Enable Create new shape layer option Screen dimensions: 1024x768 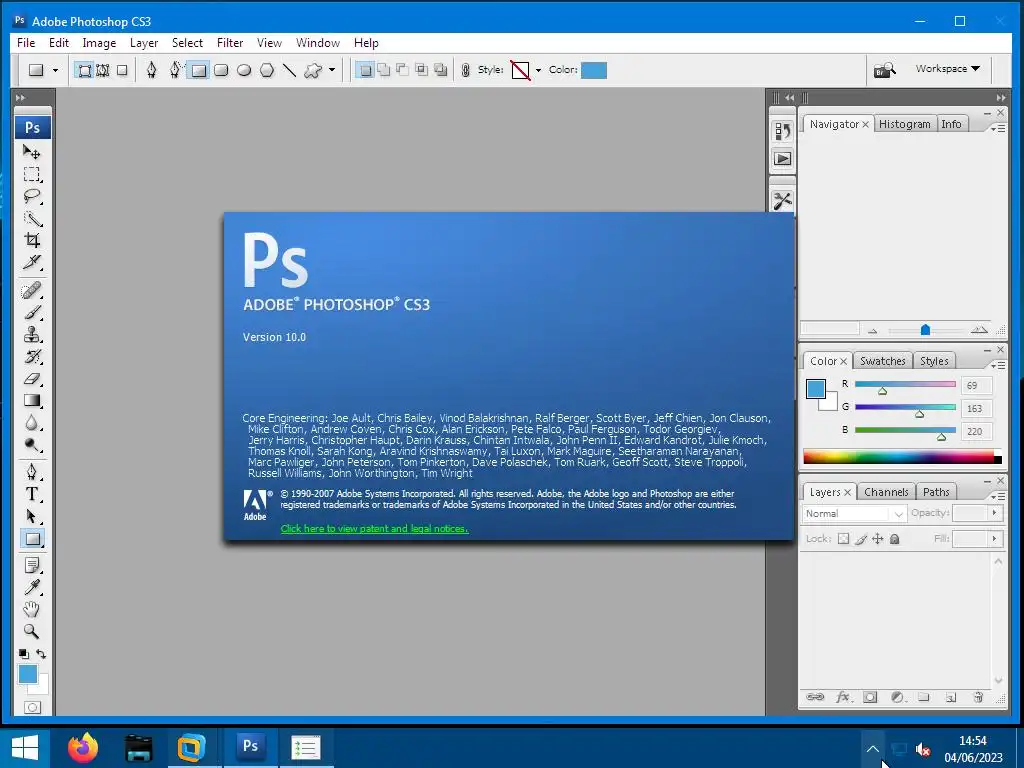tap(366, 70)
